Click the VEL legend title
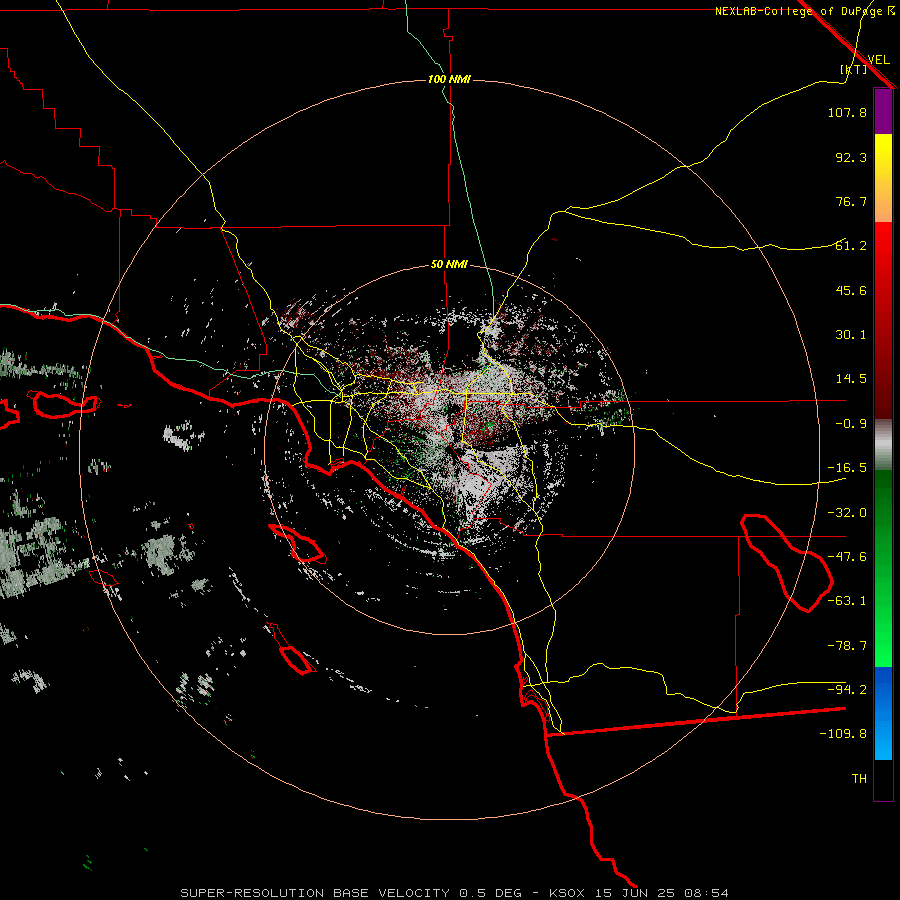The width and height of the screenshot is (900, 900). tap(878, 59)
